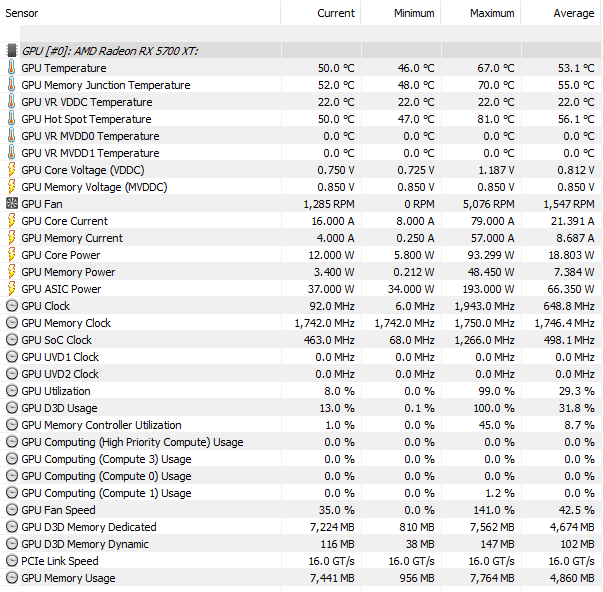Click the 648.8 MHz average GPU clock
The image size is (603, 592).
coord(569,306)
